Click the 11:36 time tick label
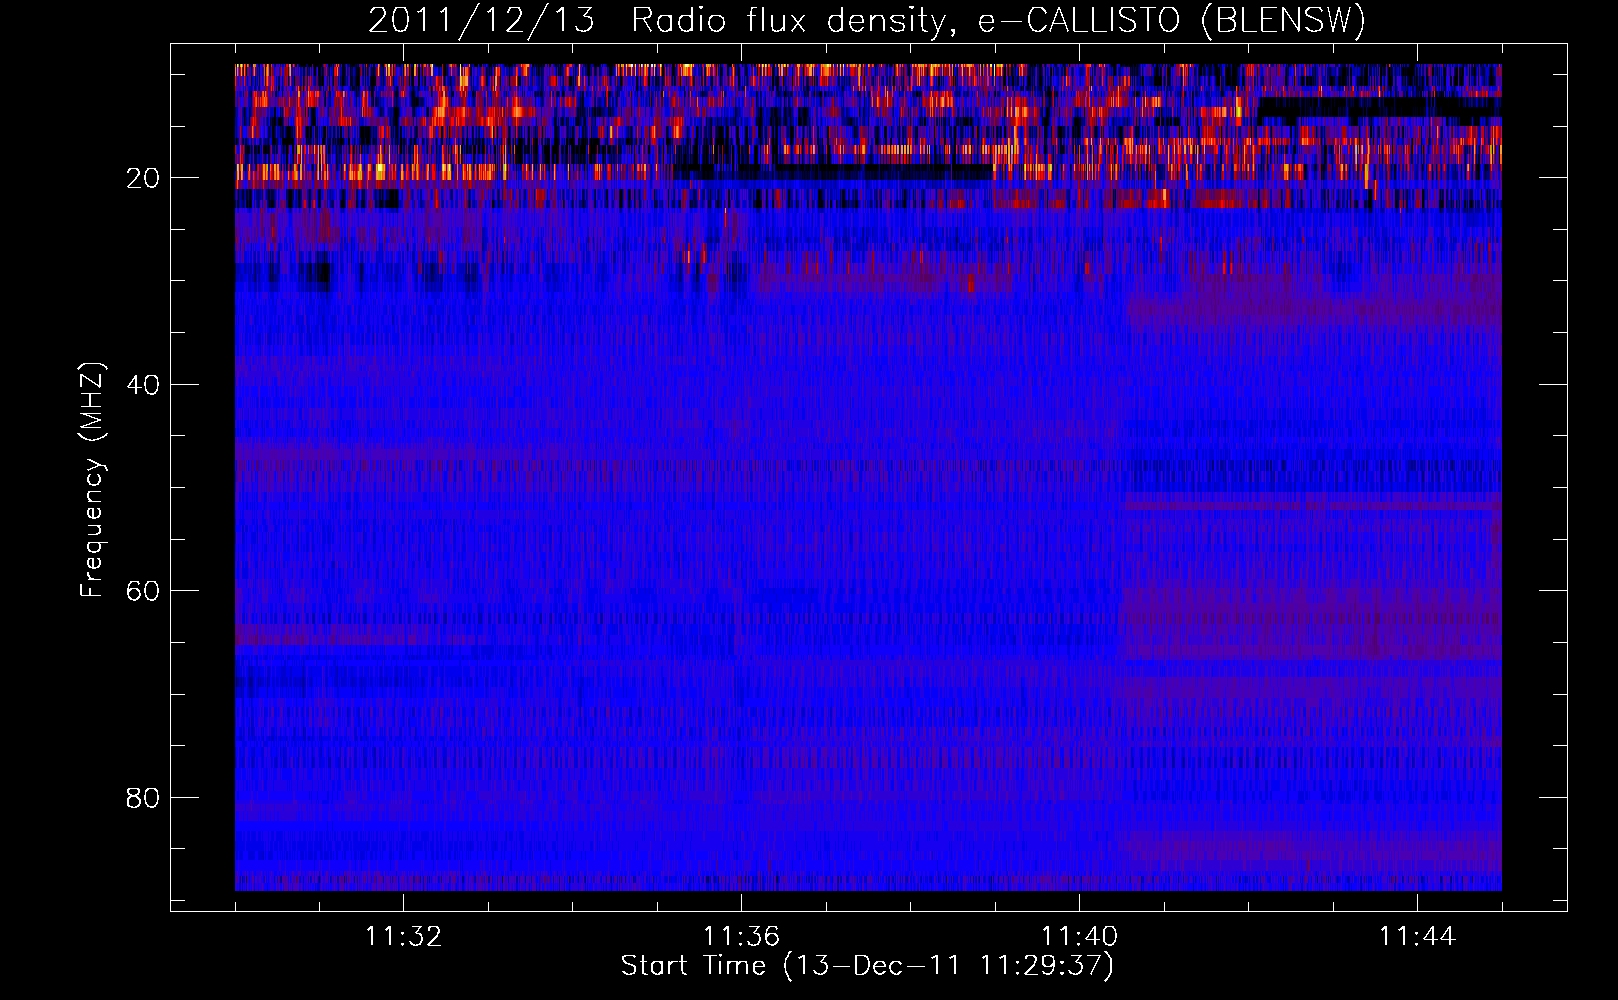This screenshot has height=1000, width=1618. (x=741, y=937)
